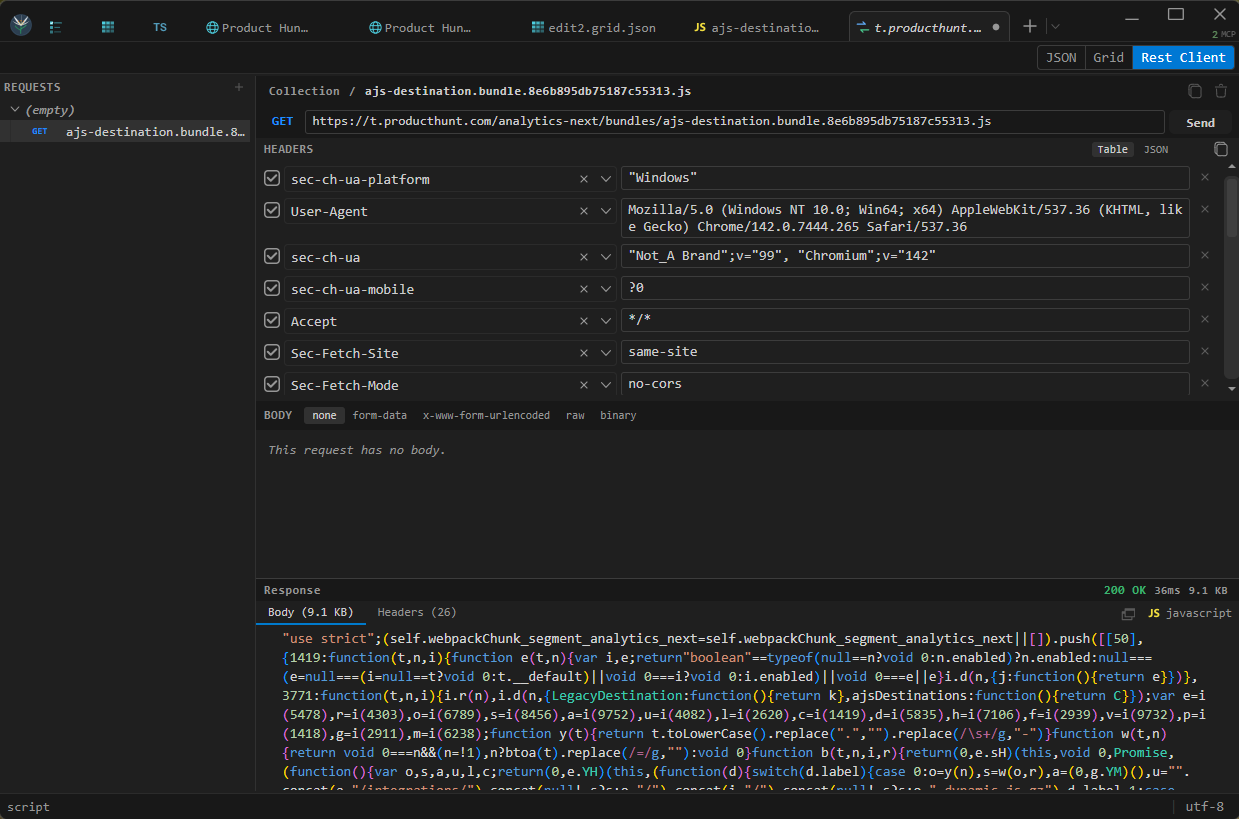Open the tab list dropdown chevron
Screen dimensions: 1239x819
pyautogui.click(x=1055, y=27)
